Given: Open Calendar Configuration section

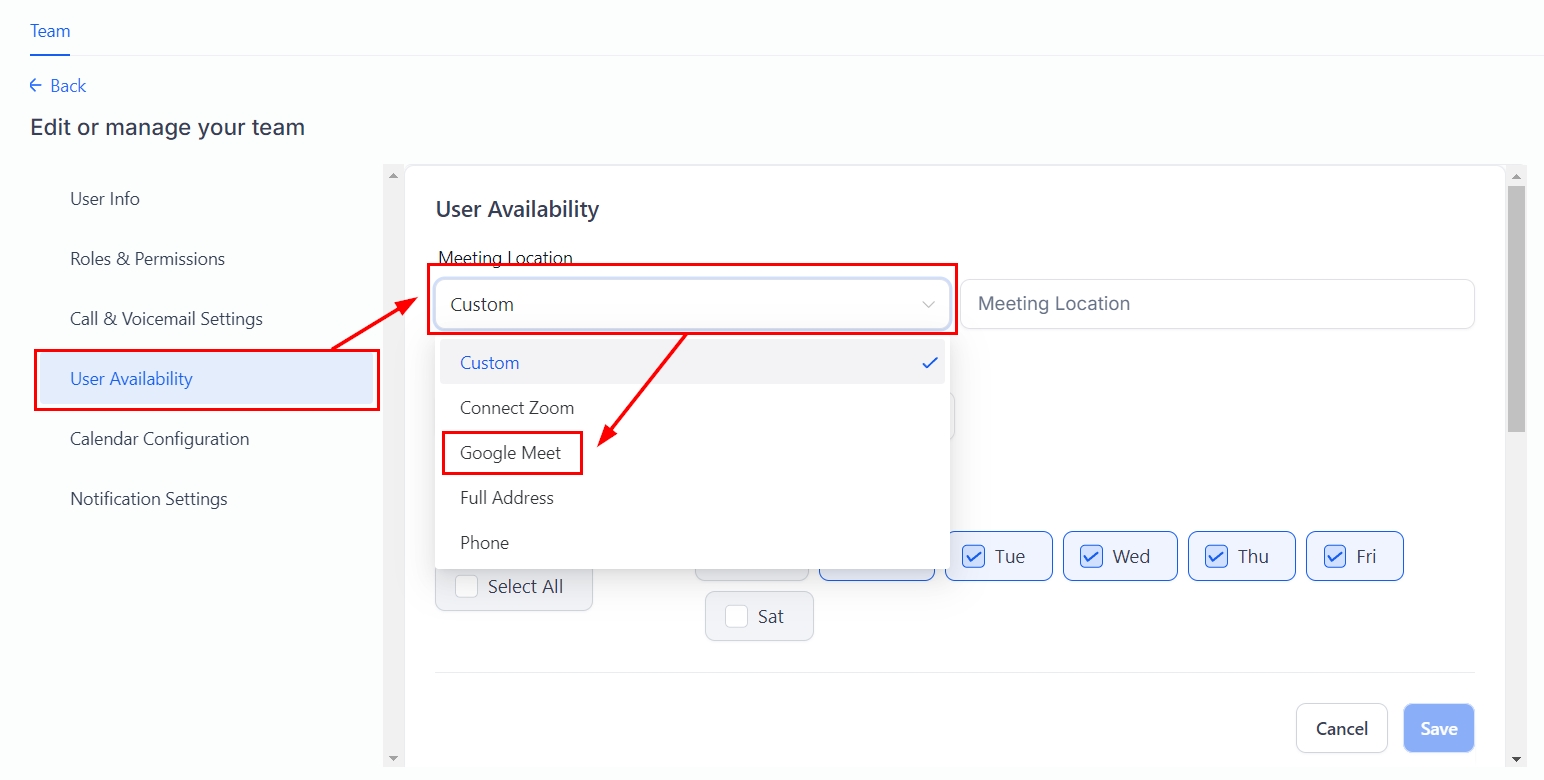Looking at the screenshot, I should tap(159, 439).
